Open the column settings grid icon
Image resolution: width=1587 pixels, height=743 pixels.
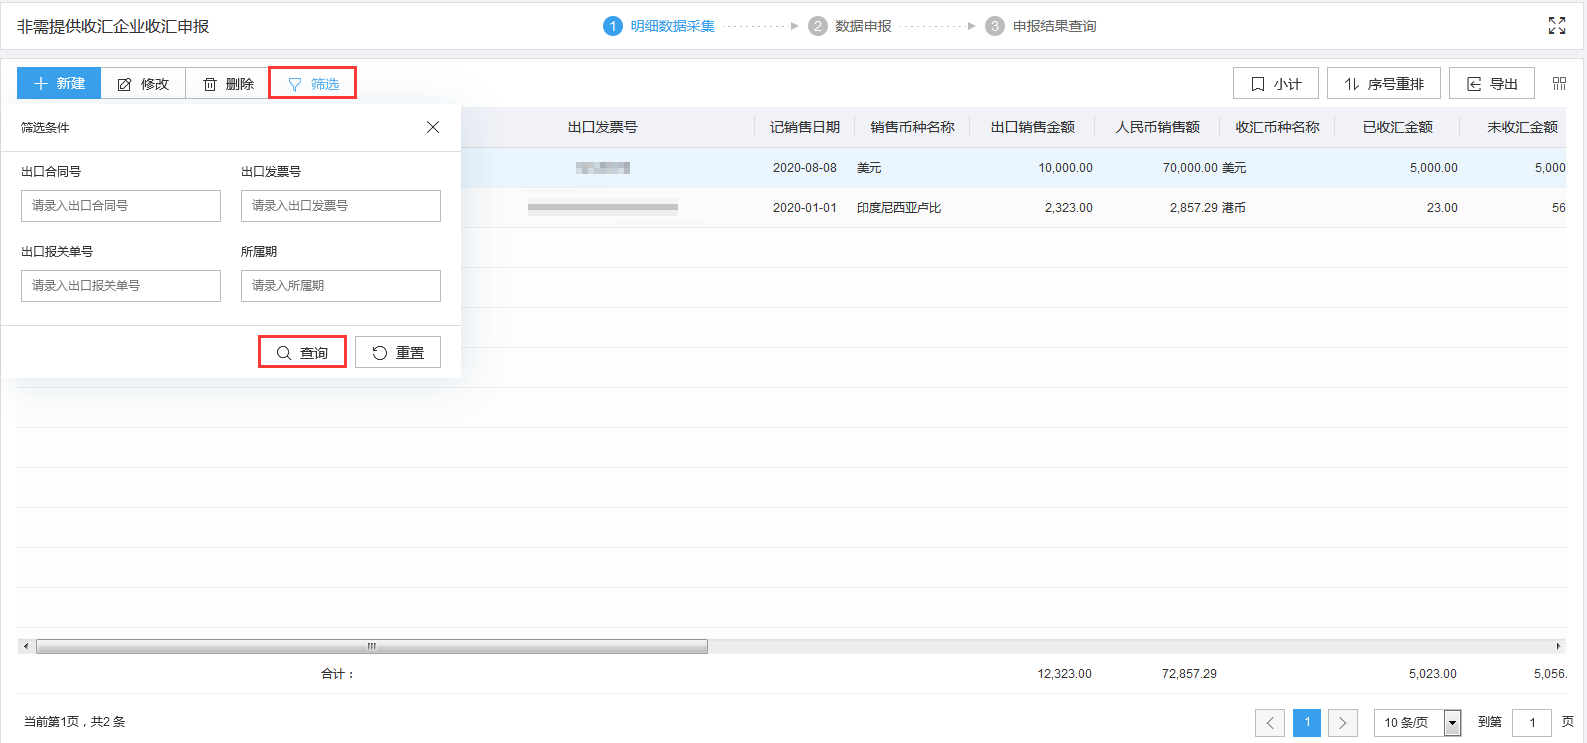coord(1559,84)
